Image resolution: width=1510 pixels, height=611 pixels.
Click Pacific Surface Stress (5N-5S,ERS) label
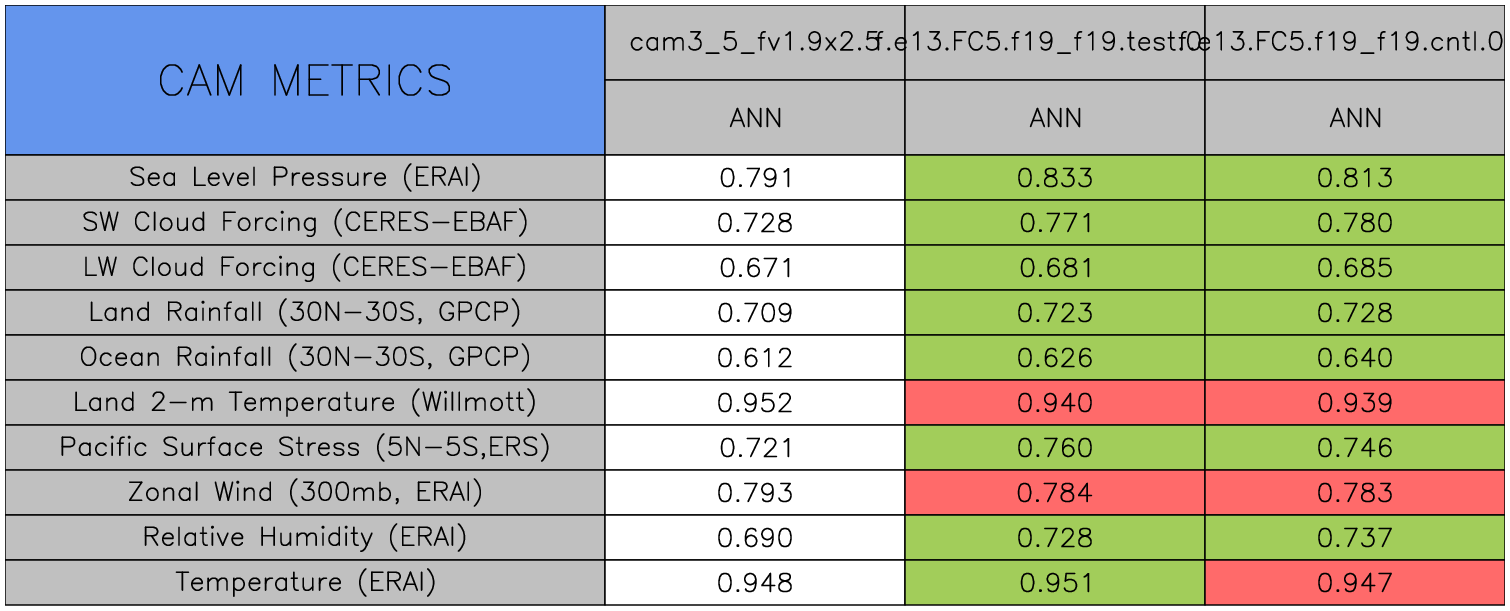pos(305,448)
